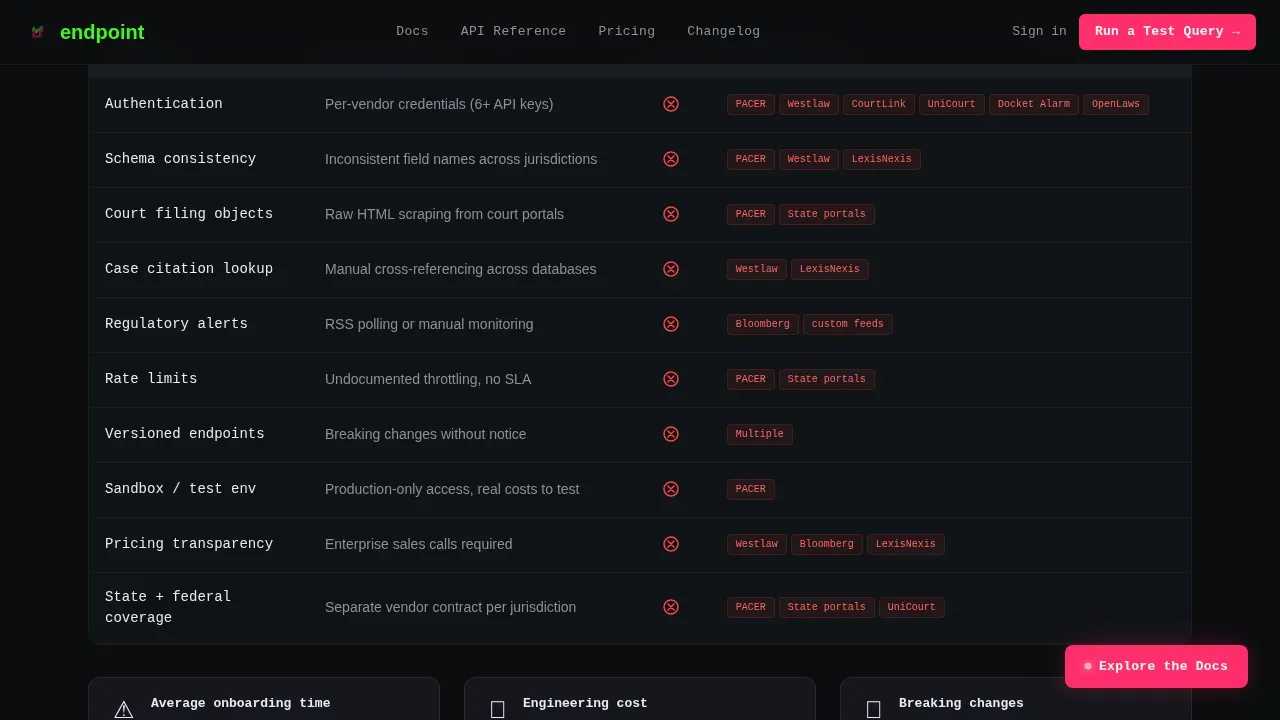Click the warning icon by Average onboarding time
The image size is (1280, 720).
click(x=124, y=710)
